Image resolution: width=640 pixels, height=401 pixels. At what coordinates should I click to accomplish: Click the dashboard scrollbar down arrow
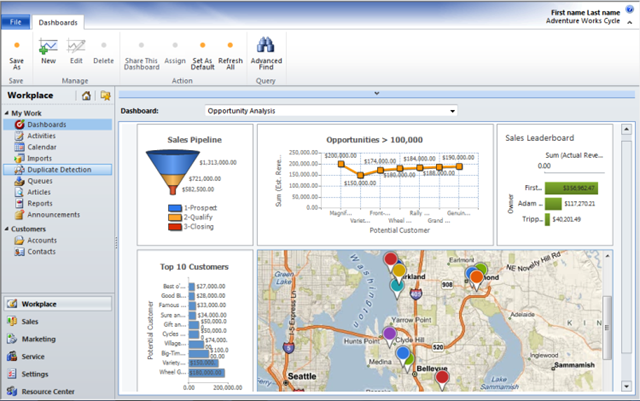click(627, 386)
